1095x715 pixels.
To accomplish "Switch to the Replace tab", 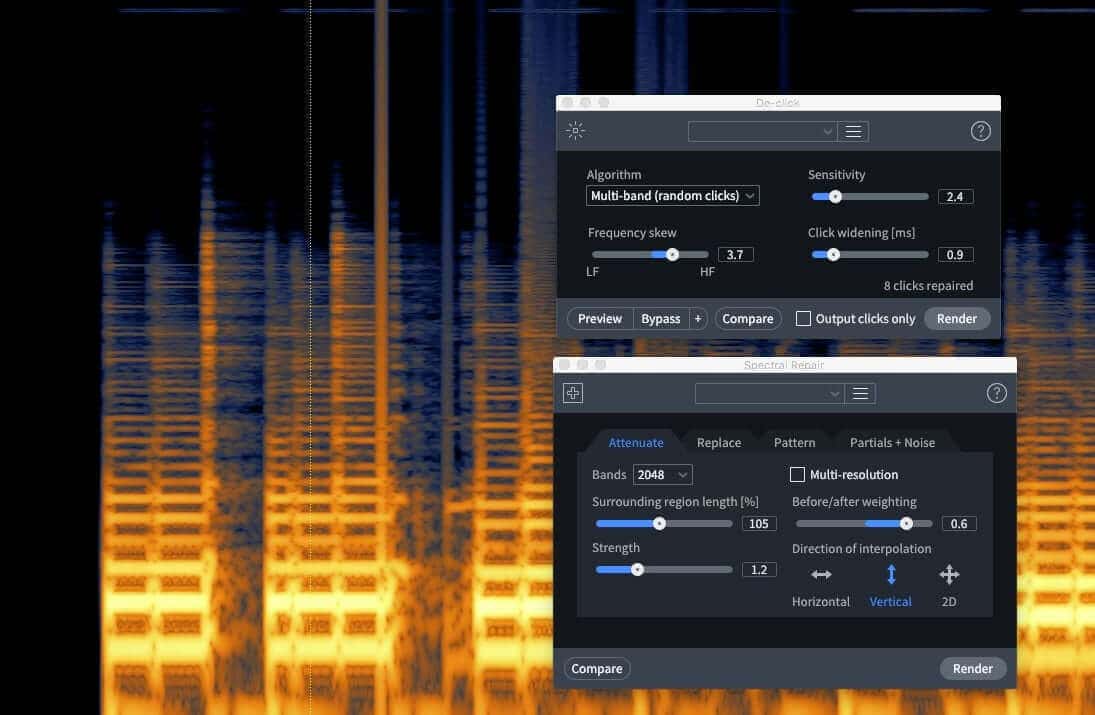I will pos(719,443).
